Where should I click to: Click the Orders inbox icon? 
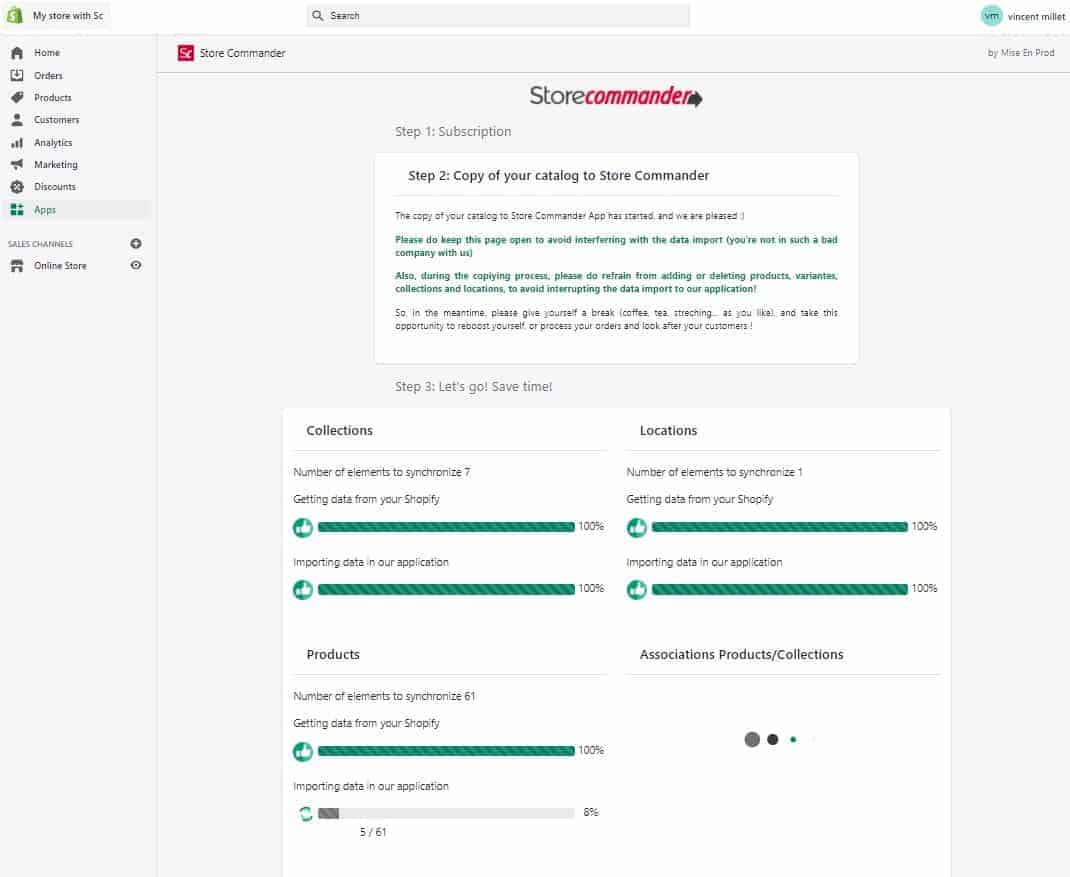click(x=17, y=75)
